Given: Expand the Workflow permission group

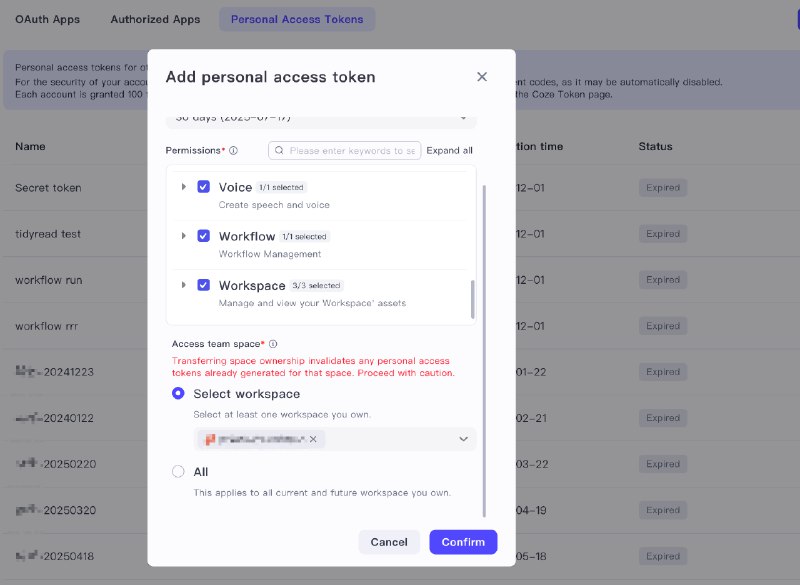Looking at the screenshot, I should [x=184, y=236].
